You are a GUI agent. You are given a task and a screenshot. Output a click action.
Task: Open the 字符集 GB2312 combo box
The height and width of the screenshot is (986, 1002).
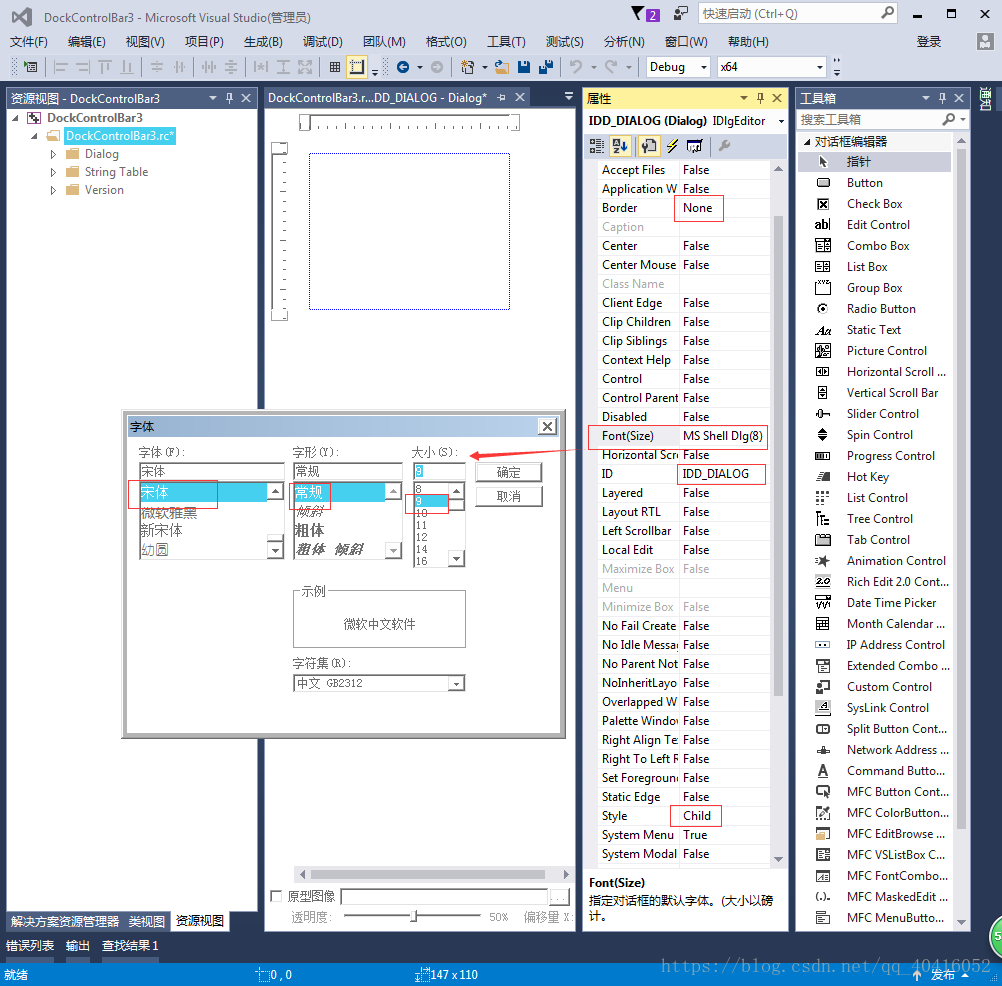[379, 683]
